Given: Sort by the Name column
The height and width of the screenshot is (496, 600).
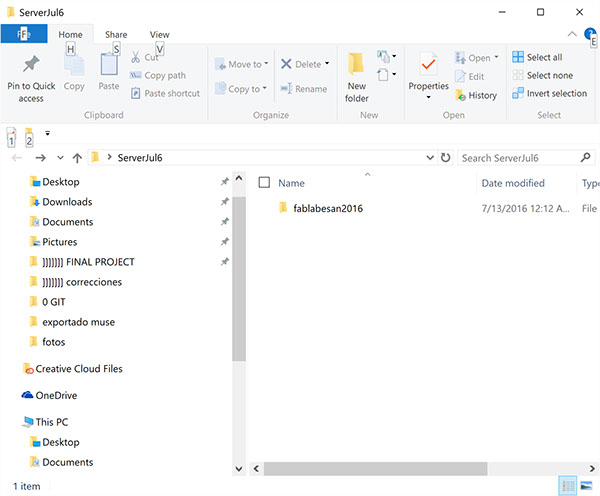Looking at the screenshot, I should (292, 183).
